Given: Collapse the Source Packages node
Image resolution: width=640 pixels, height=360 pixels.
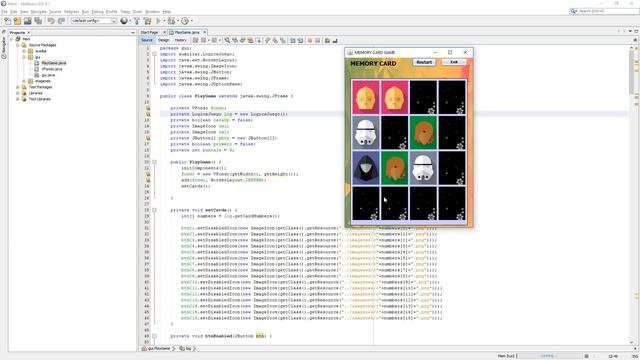Looking at the screenshot, I should tap(18, 45).
